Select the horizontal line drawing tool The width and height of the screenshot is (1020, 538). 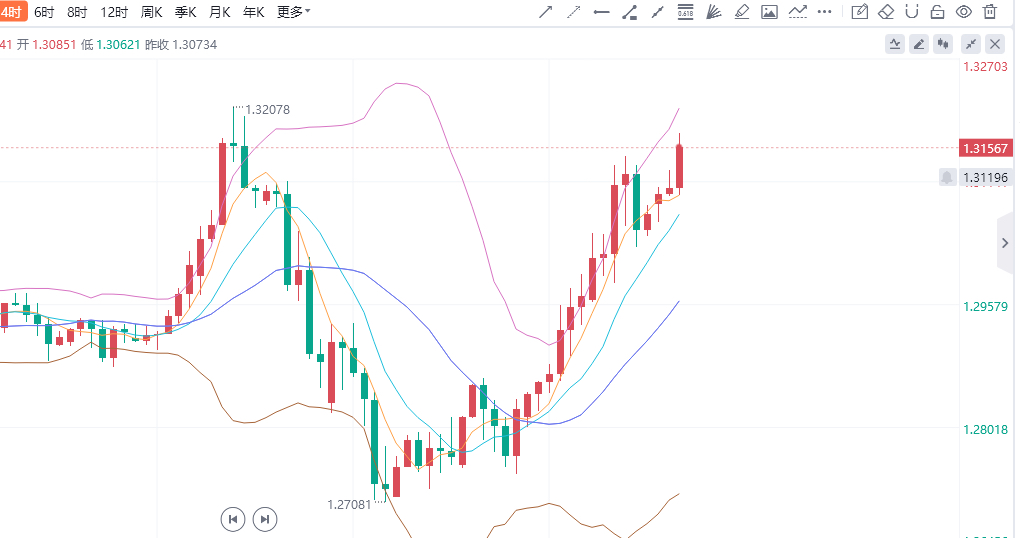pos(601,12)
